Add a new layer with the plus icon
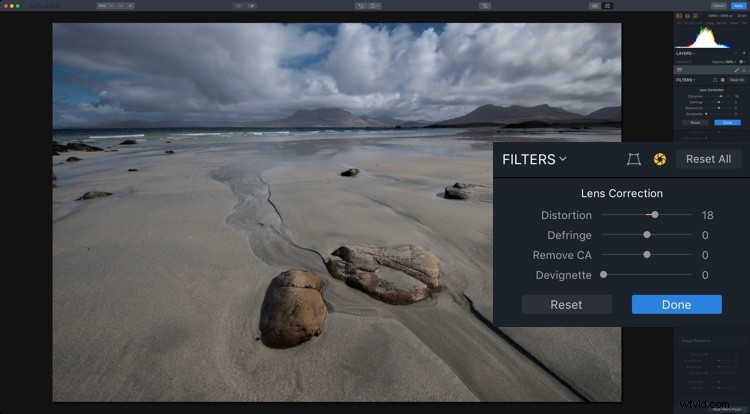Viewport: 750px width, 414px height. [744, 53]
